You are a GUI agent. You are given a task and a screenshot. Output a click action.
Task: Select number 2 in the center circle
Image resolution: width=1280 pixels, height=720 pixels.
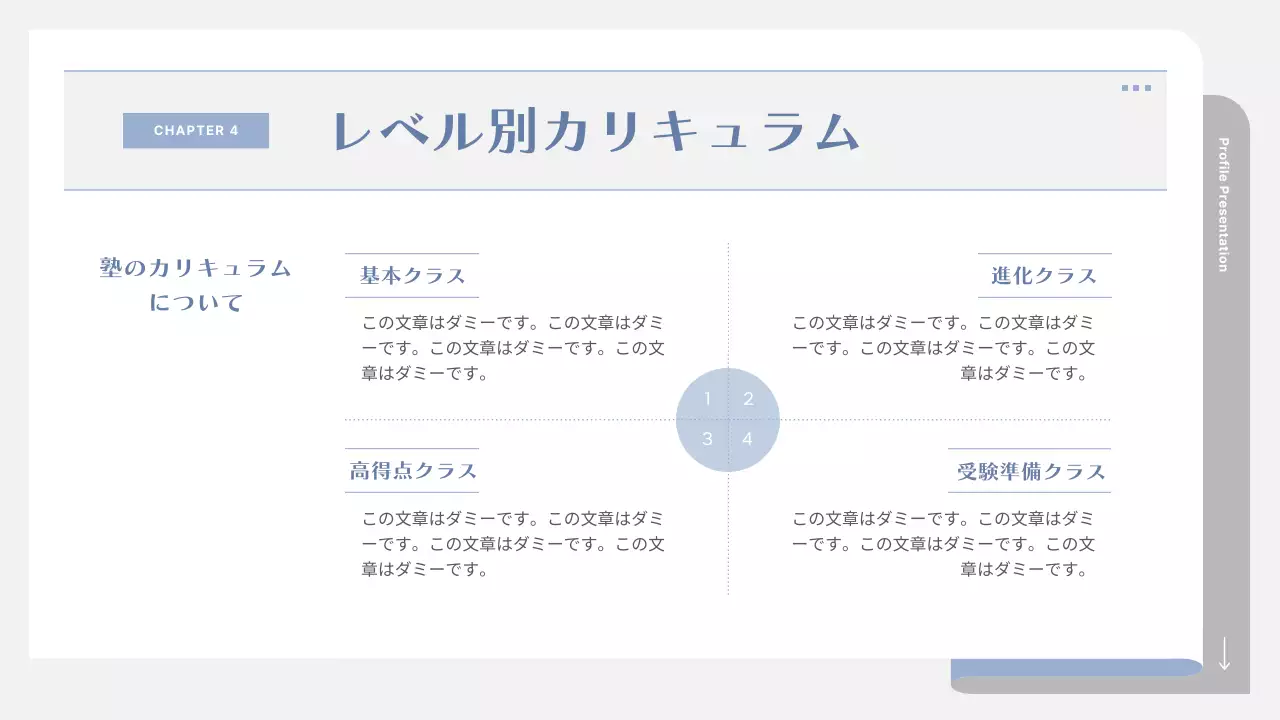coord(748,398)
